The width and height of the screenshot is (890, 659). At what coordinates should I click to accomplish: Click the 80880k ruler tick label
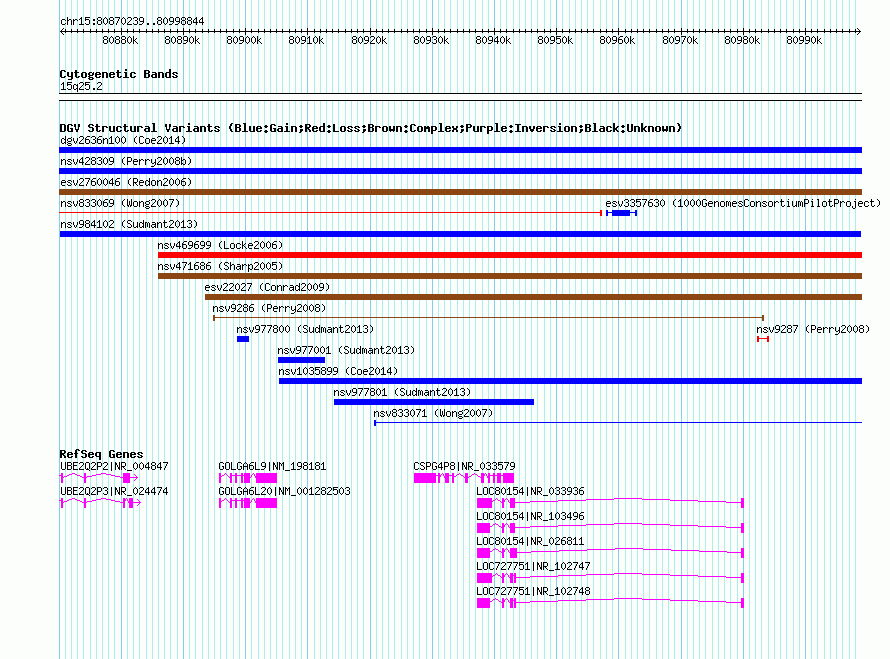click(x=120, y=40)
